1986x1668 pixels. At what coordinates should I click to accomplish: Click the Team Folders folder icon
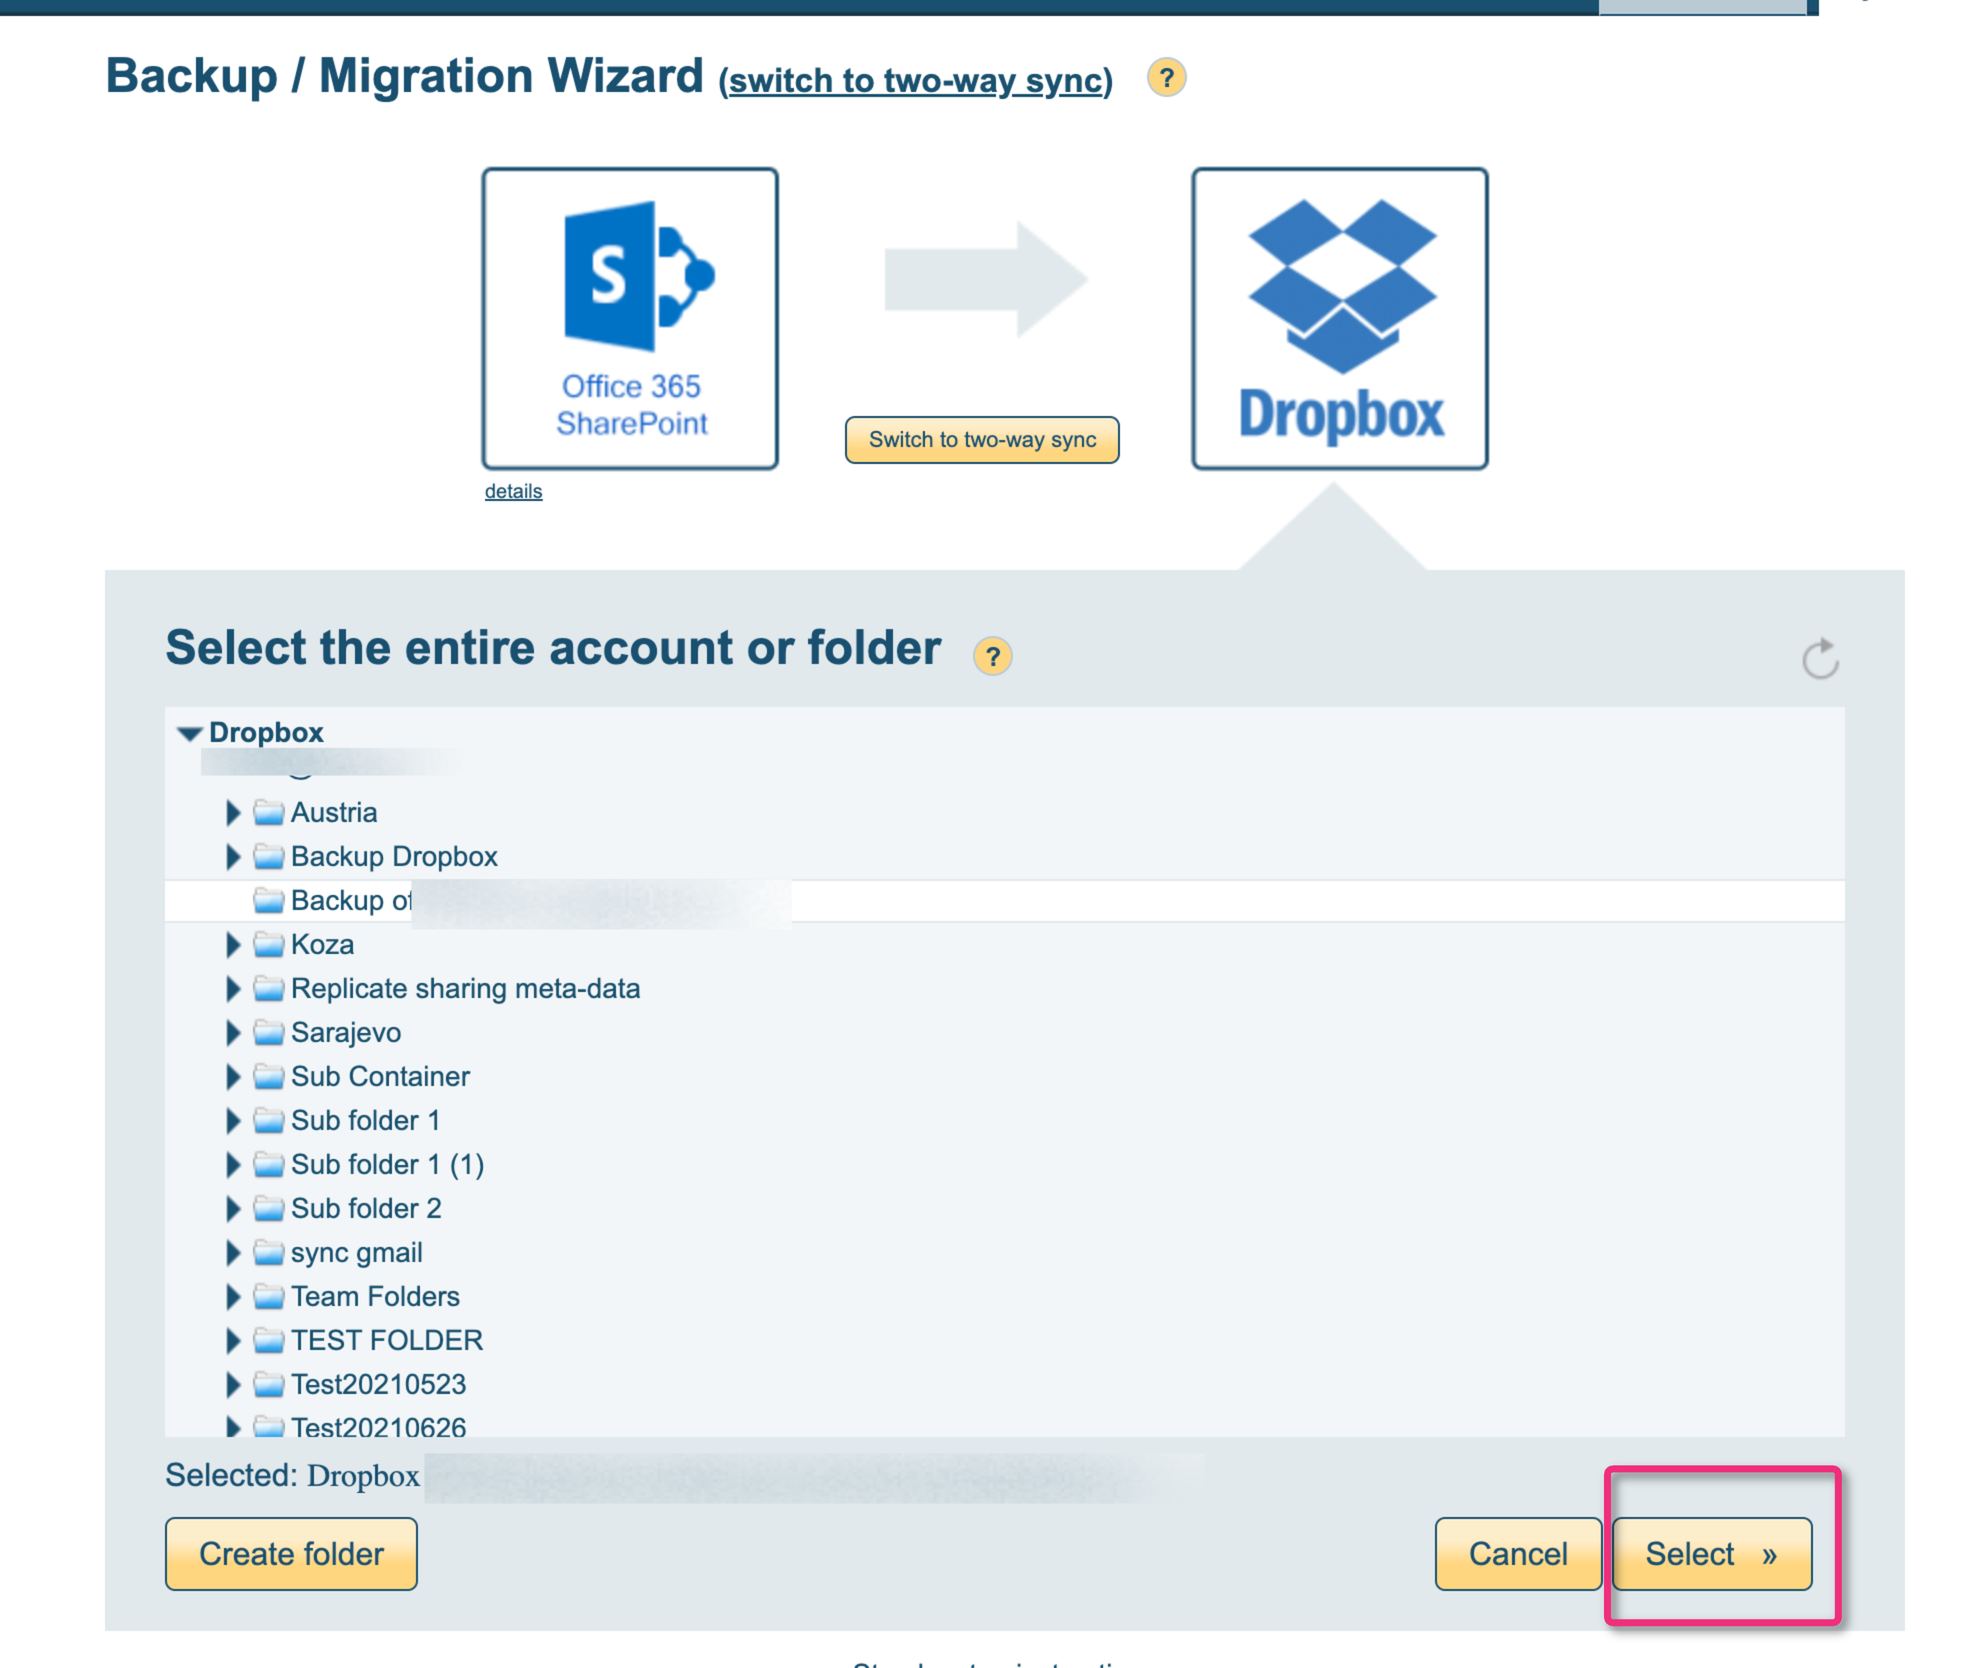click(268, 1296)
